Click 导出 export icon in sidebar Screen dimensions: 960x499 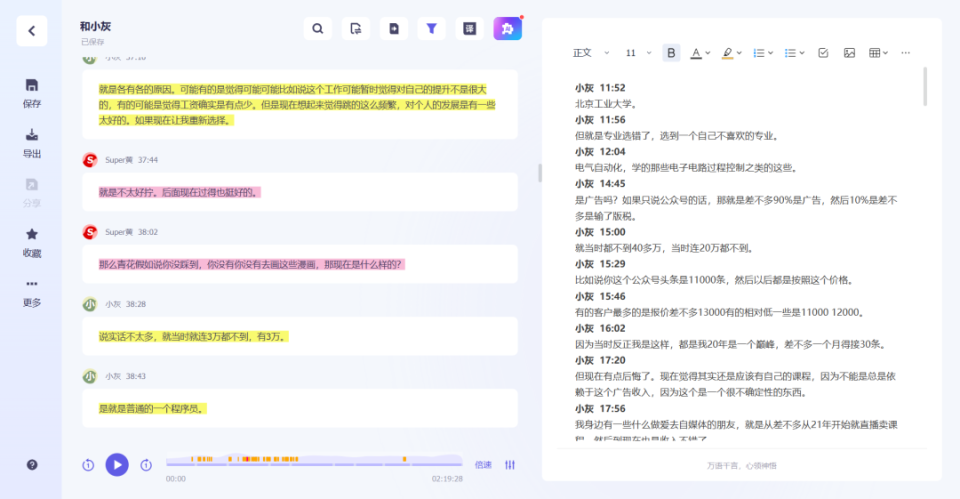pos(32,136)
